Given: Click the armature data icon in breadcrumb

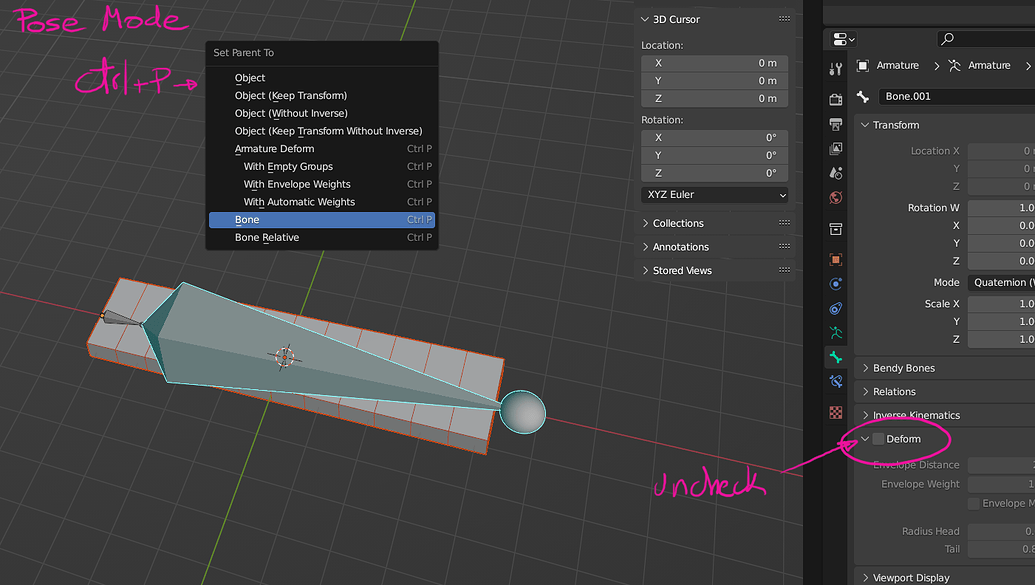Looking at the screenshot, I should point(954,65).
